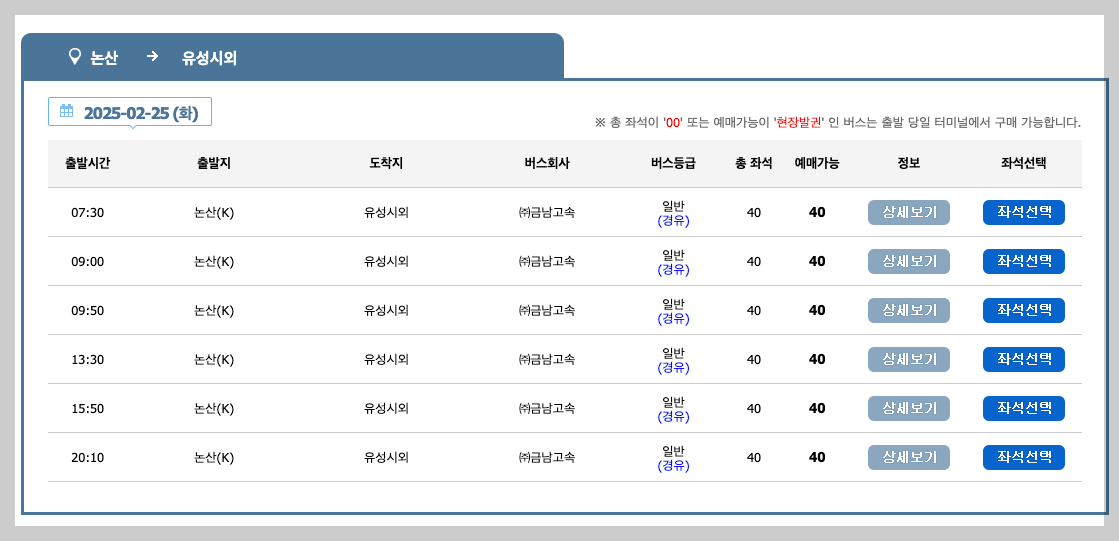Click the 출발지 column header

(214, 163)
